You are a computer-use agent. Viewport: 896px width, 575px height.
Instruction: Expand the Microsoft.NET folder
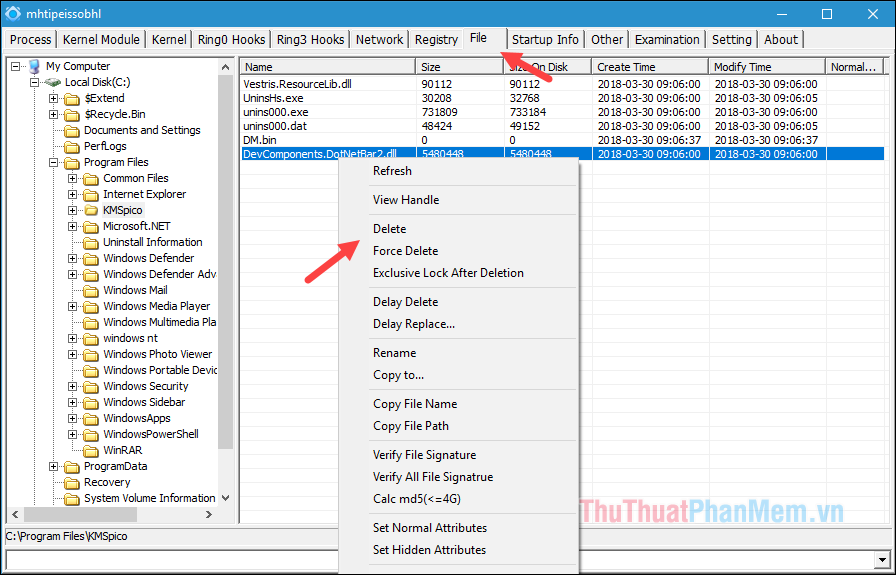[x=73, y=226]
